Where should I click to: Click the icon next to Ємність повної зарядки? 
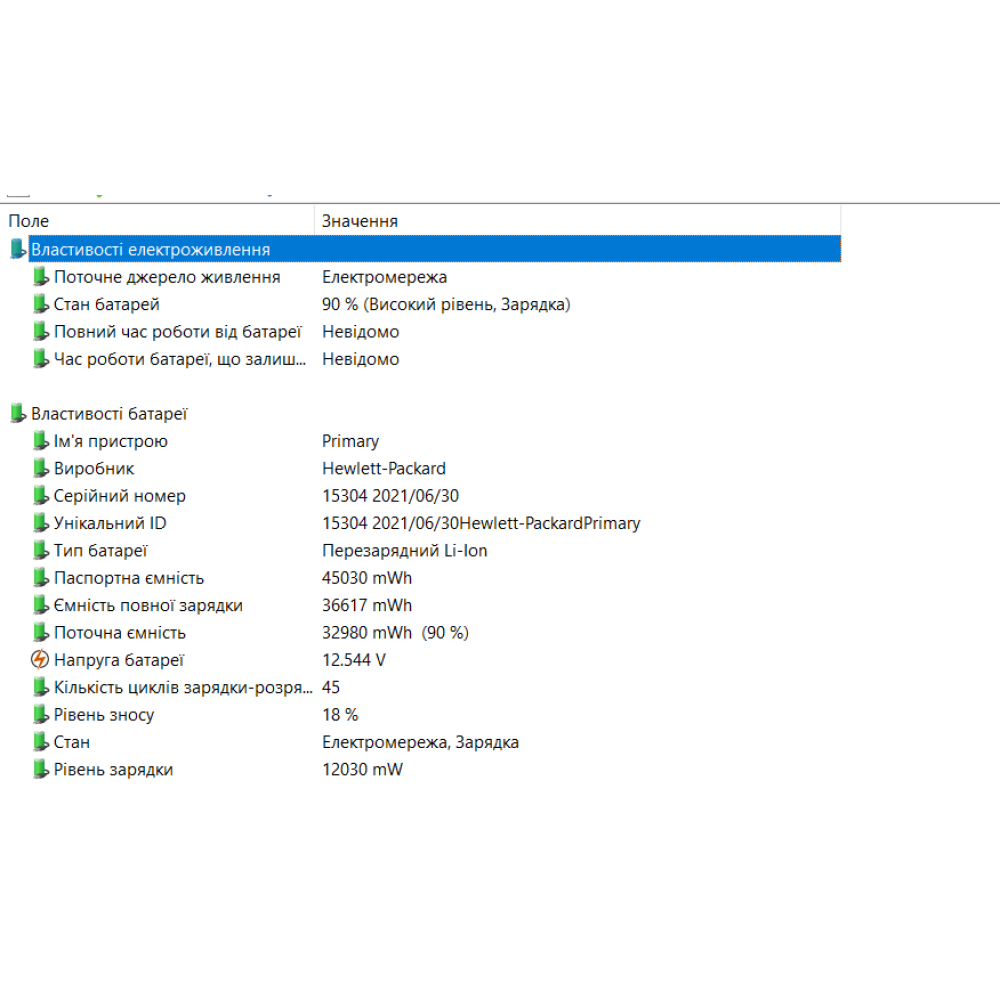tap(41, 605)
